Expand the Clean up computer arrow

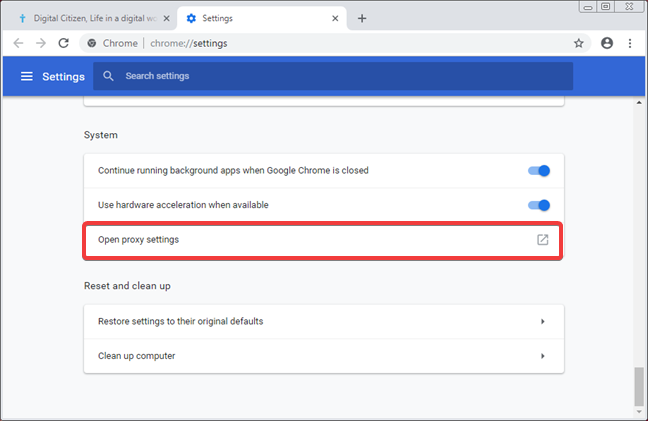tap(543, 356)
